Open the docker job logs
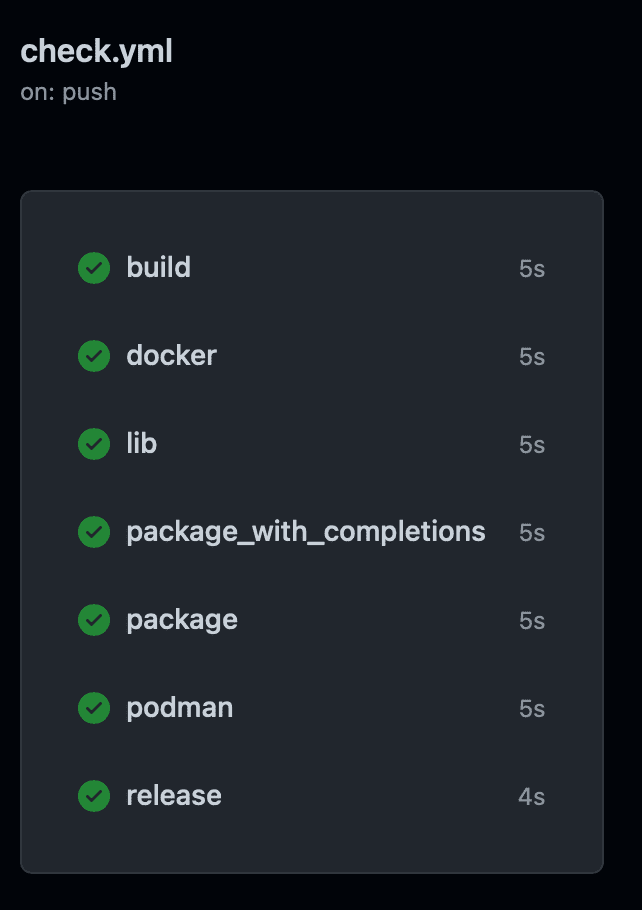This screenshot has height=910, width=642. (170, 355)
